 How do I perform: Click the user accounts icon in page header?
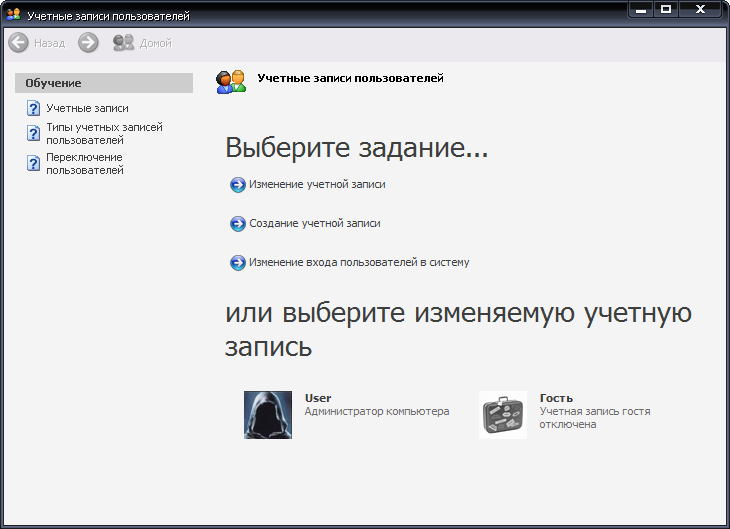[231, 81]
